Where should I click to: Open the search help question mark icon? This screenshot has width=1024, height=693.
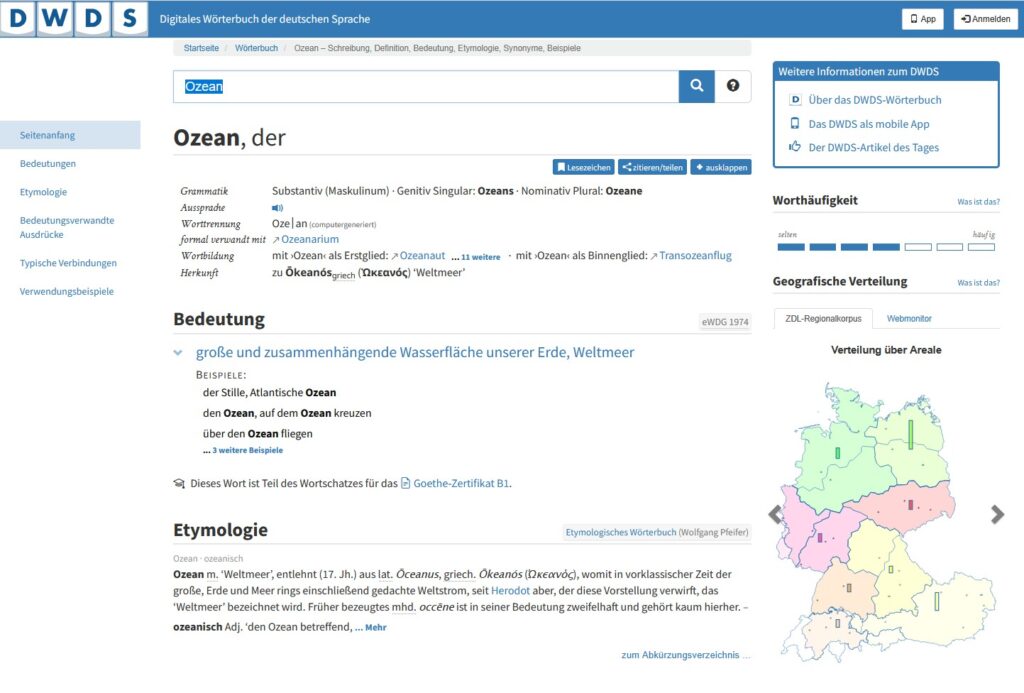(733, 87)
